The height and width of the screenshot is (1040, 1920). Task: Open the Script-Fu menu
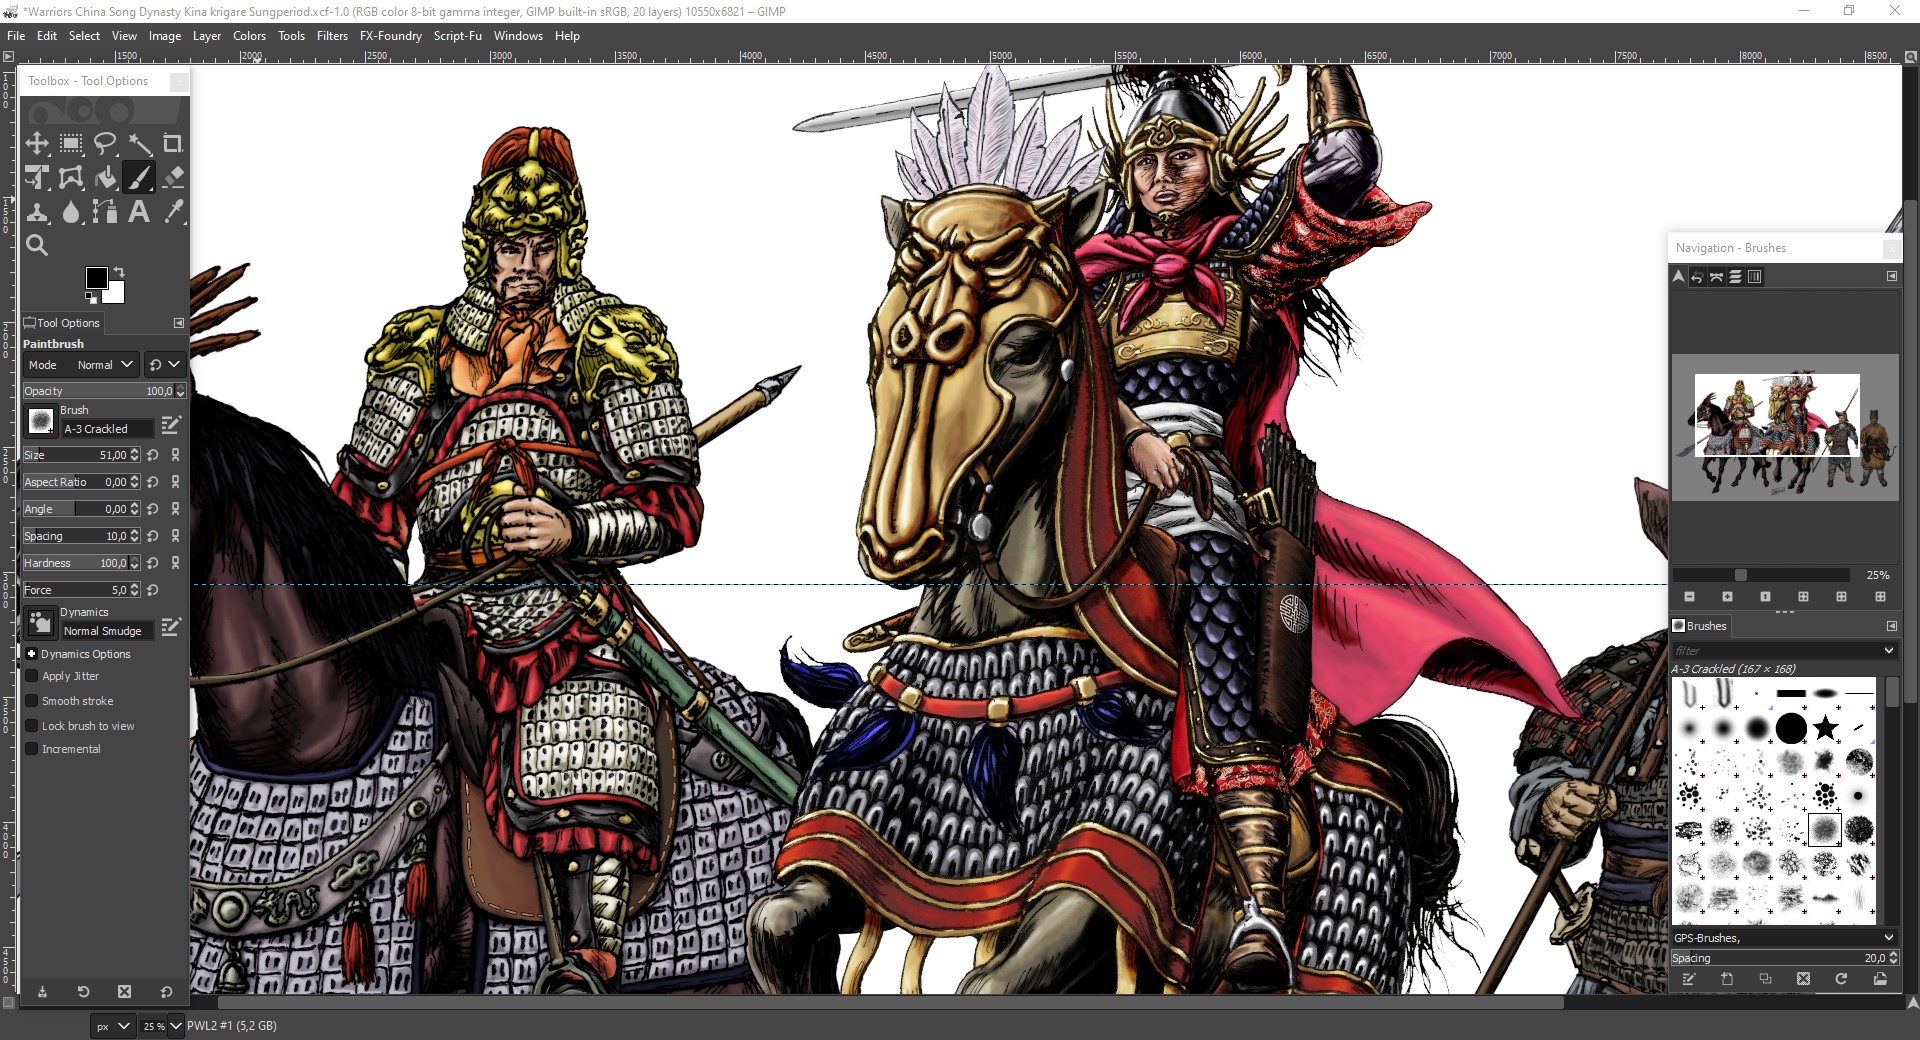[x=457, y=36]
